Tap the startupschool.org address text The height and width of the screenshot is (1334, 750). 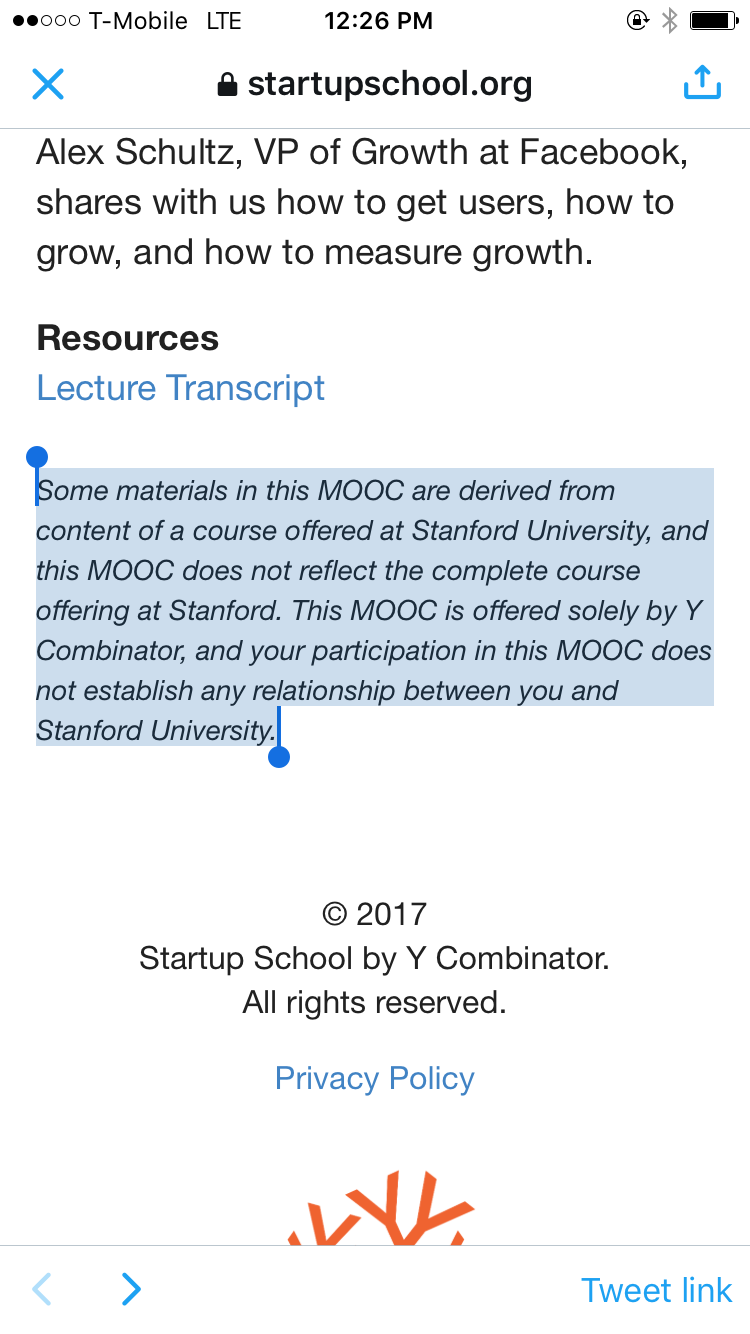coord(389,84)
